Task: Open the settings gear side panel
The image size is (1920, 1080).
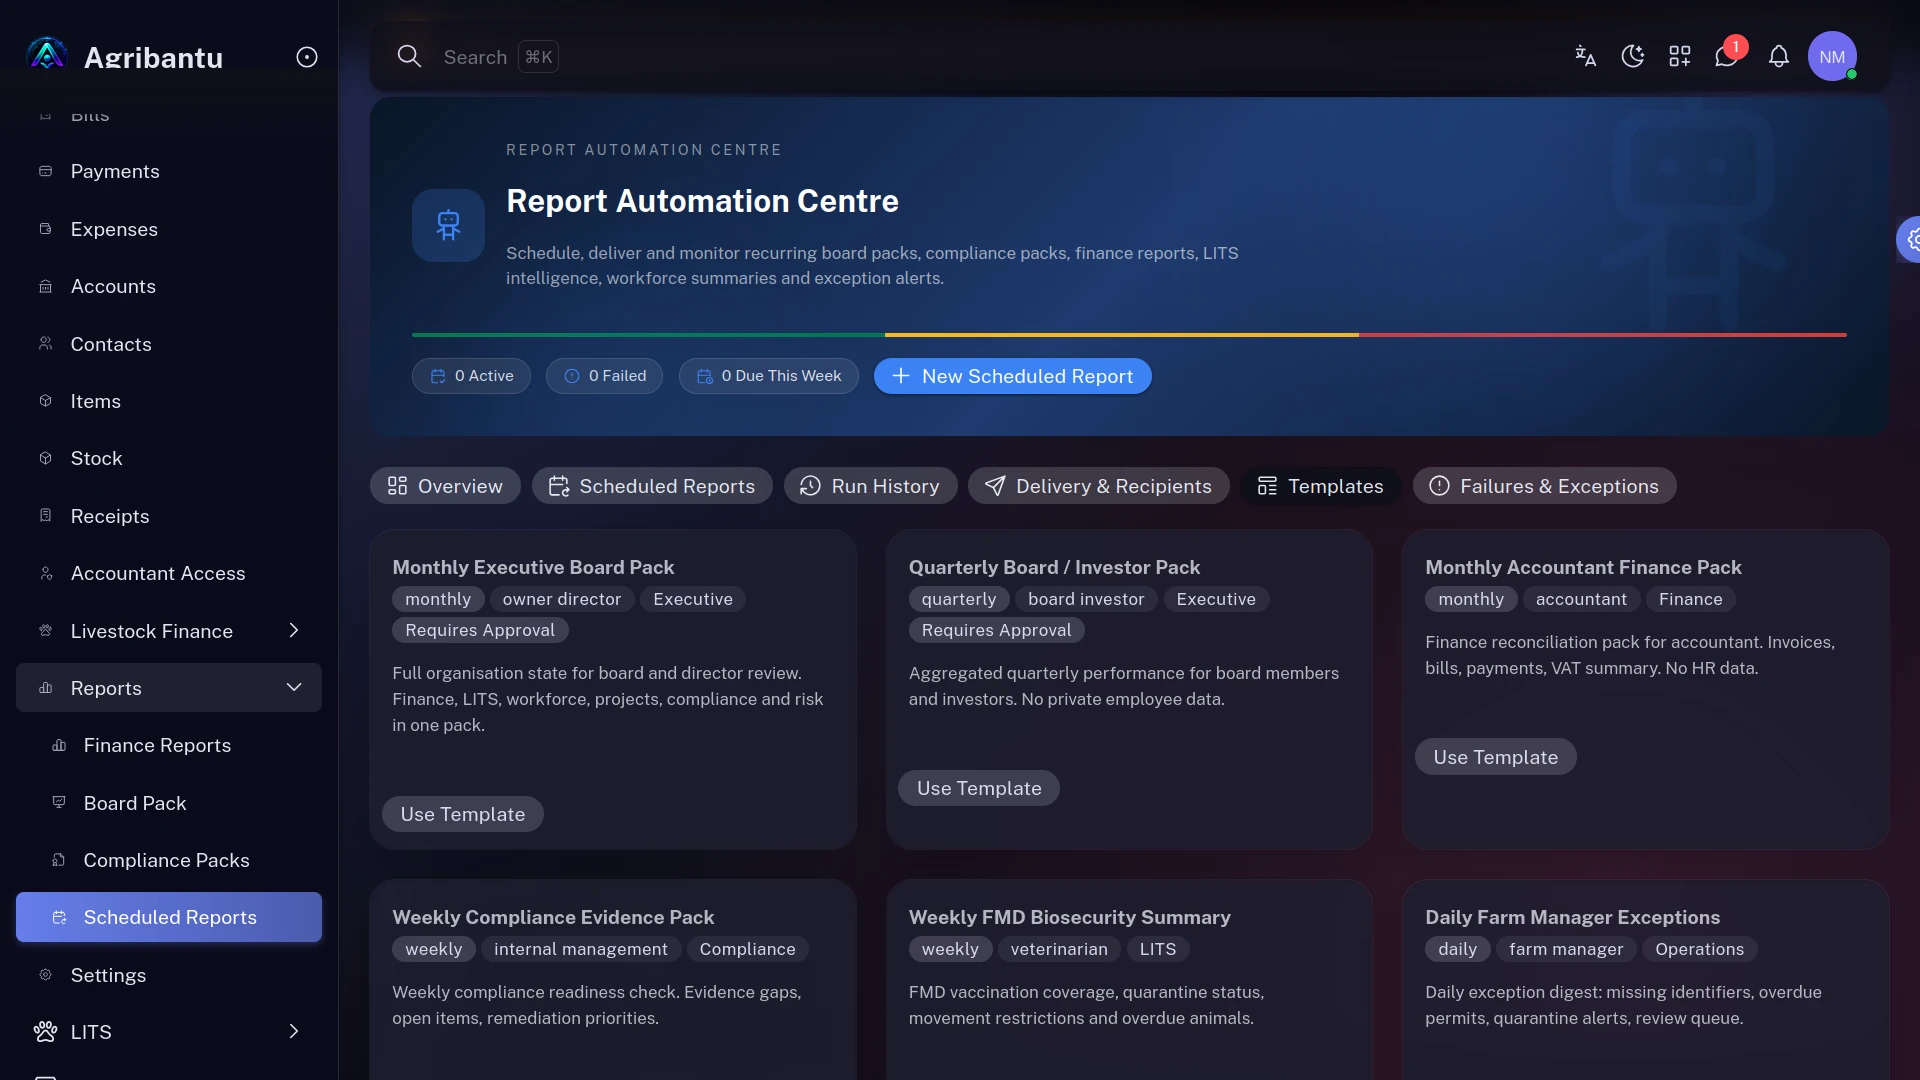Action: click(1910, 240)
